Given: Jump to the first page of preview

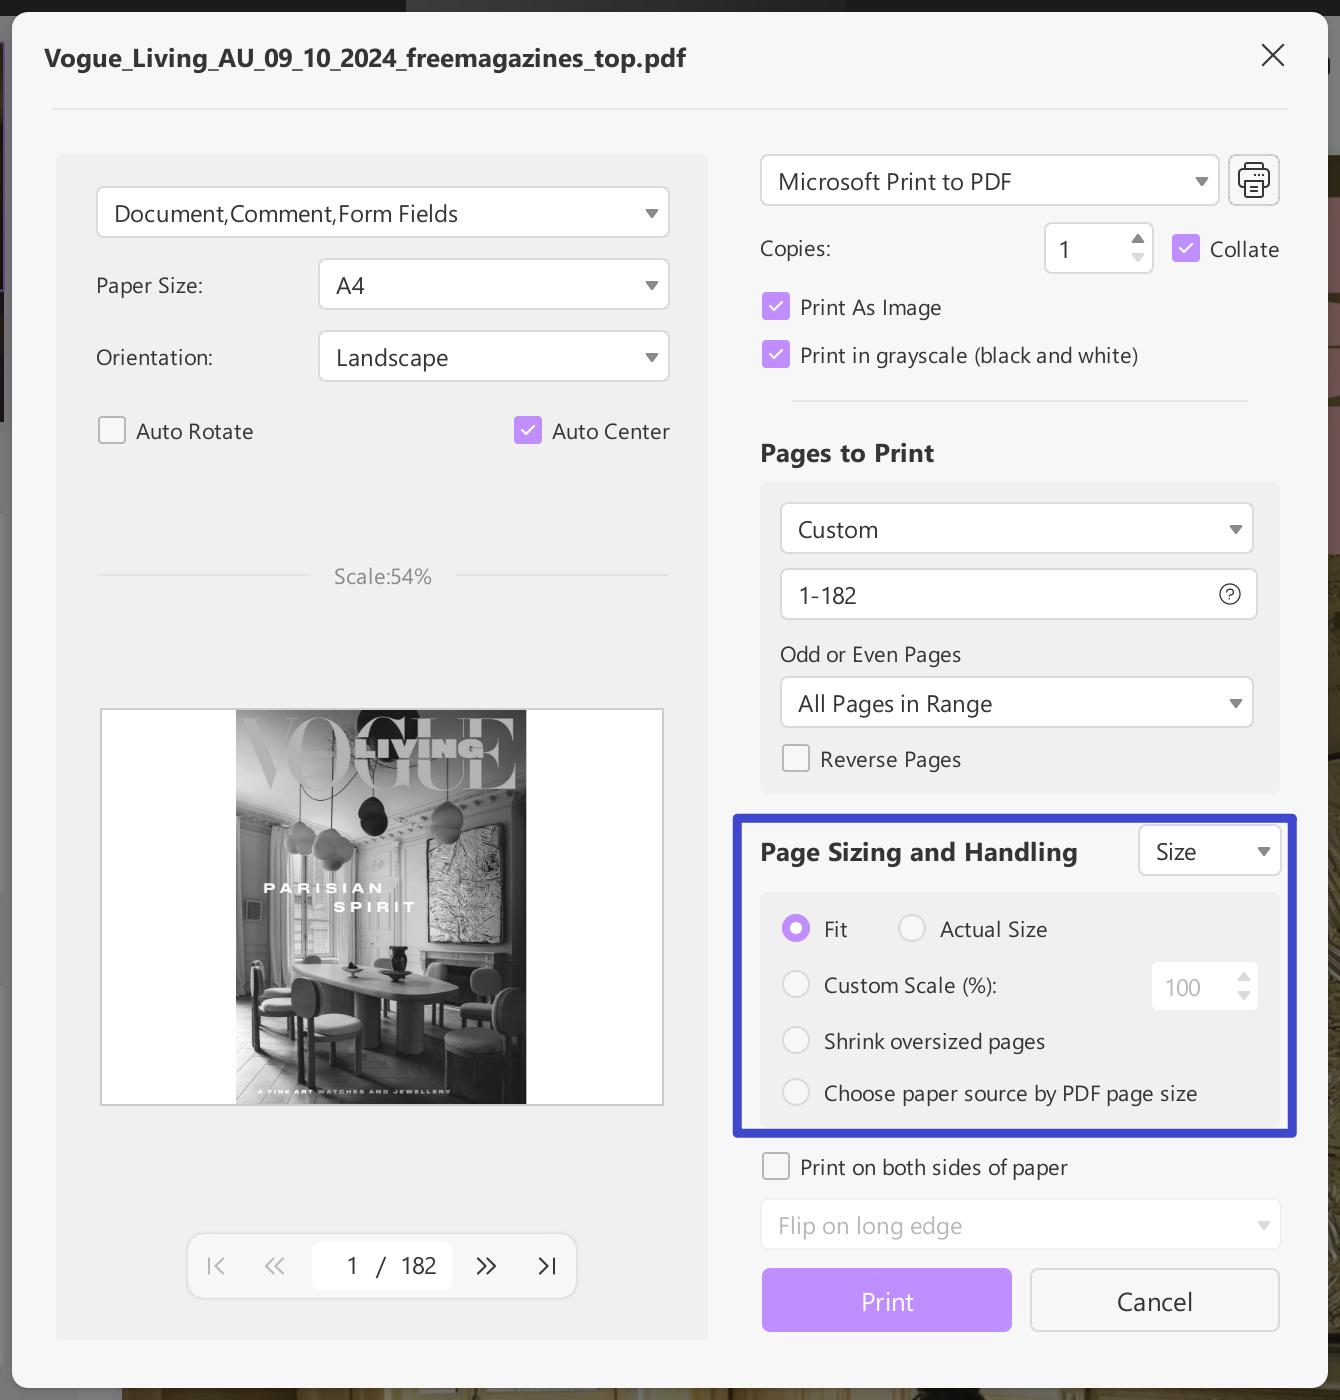Looking at the screenshot, I should click(x=216, y=1265).
